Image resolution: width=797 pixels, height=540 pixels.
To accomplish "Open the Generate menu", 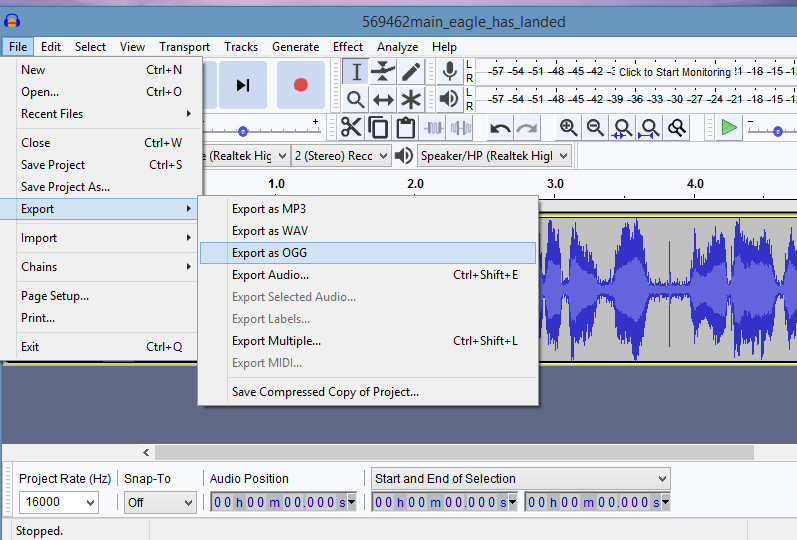I will click(295, 47).
